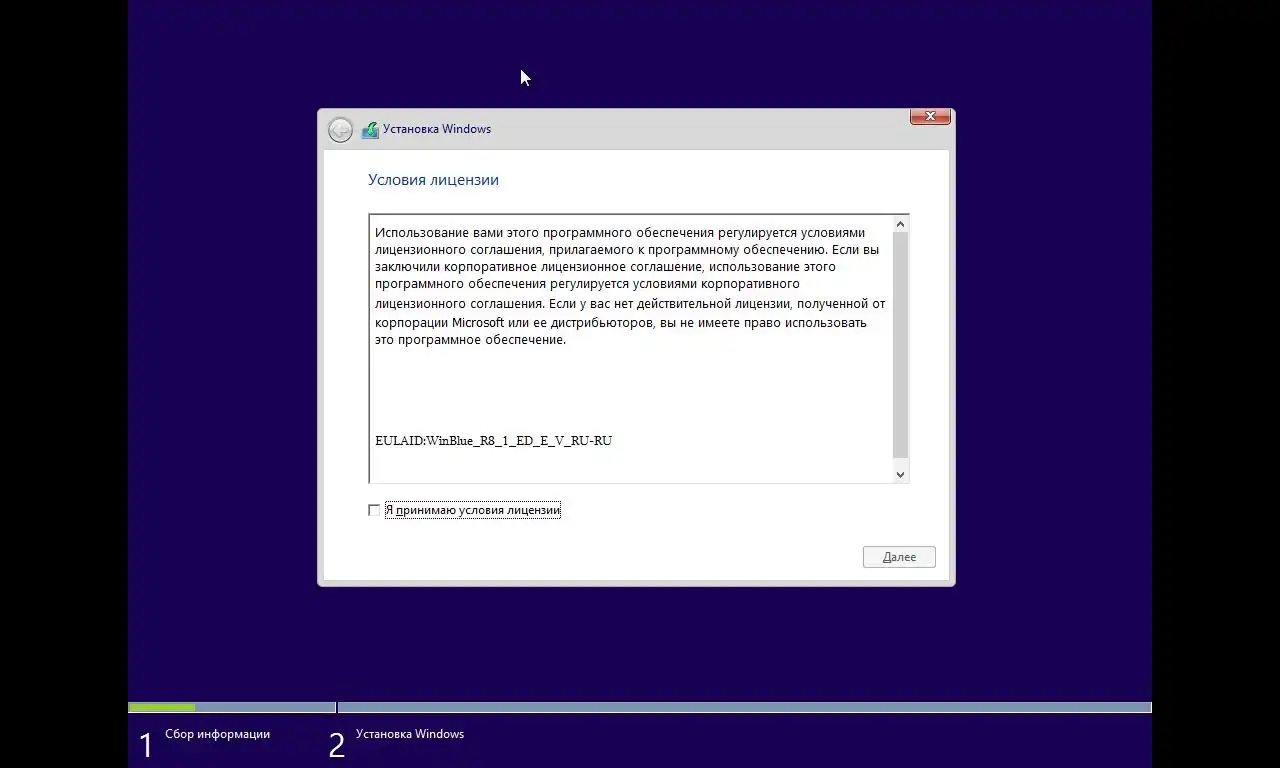Click the 'Установка Windows' title bar text
Image resolution: width=1280 pixels, height=768 pixels.
pyautogui.click(x=437, y=129)
